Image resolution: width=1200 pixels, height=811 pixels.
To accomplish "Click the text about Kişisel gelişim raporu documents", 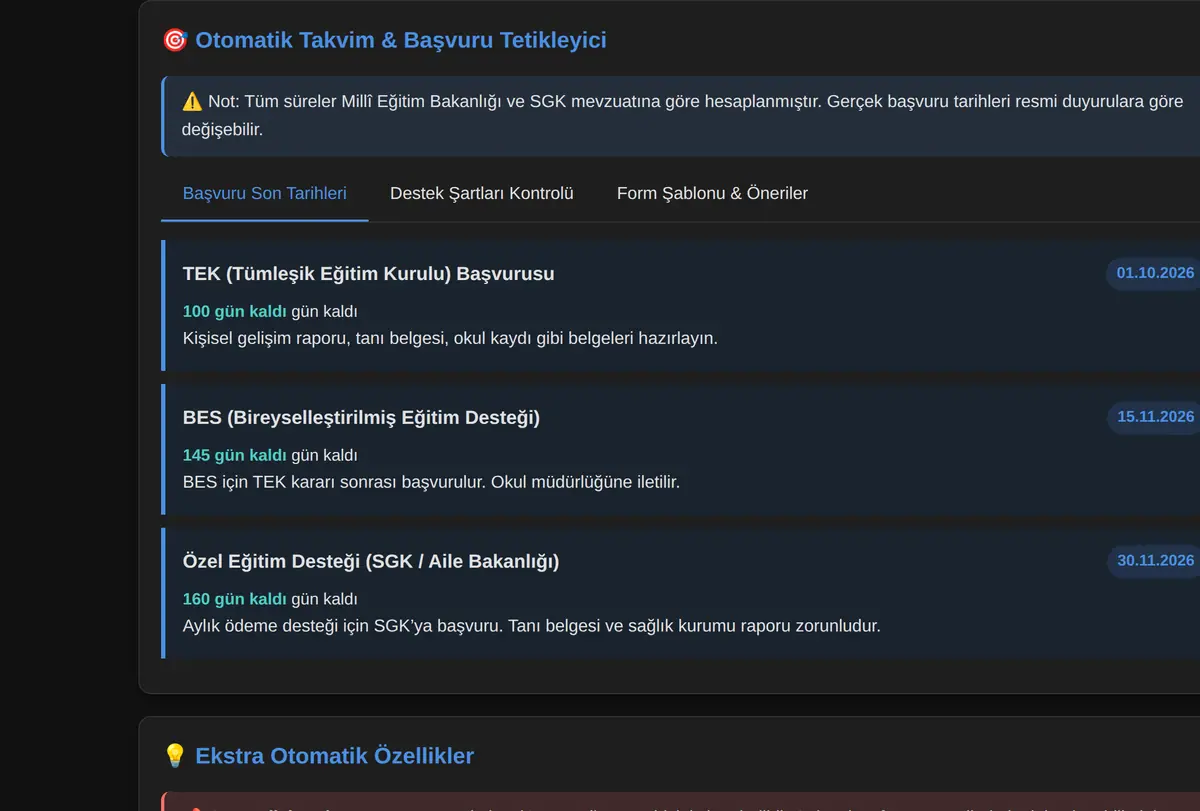I will [450, 338].
